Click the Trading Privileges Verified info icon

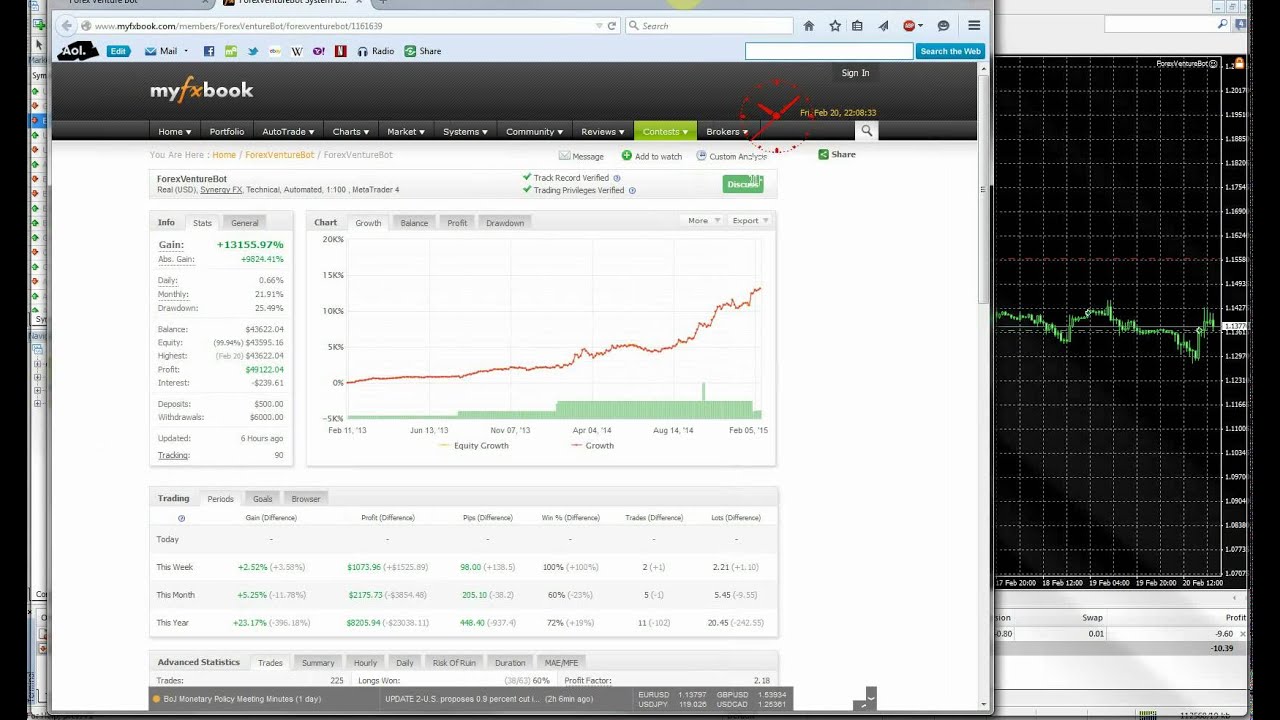632,190
